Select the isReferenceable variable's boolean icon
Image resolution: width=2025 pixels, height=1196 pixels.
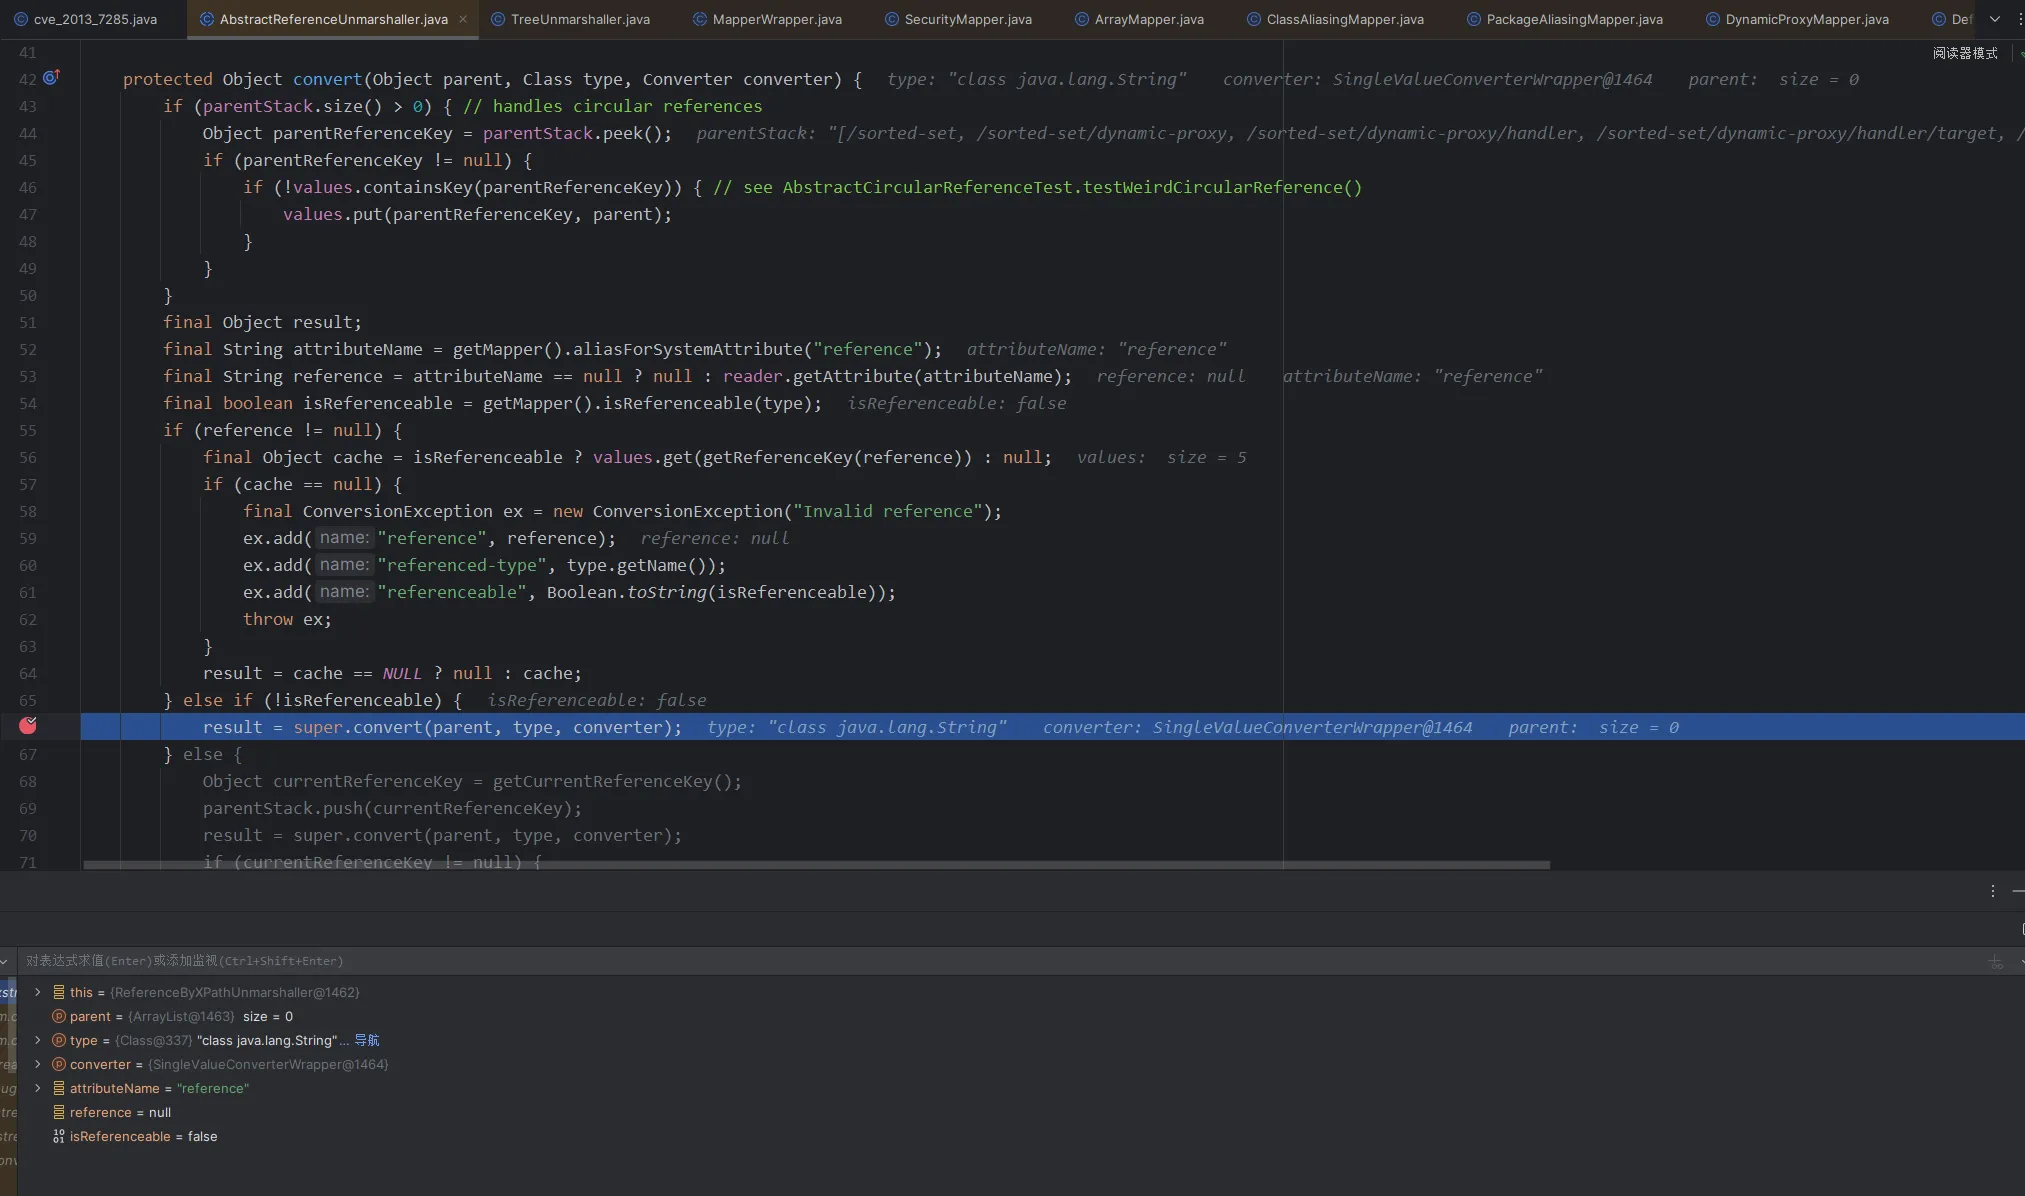(59, 1136)
